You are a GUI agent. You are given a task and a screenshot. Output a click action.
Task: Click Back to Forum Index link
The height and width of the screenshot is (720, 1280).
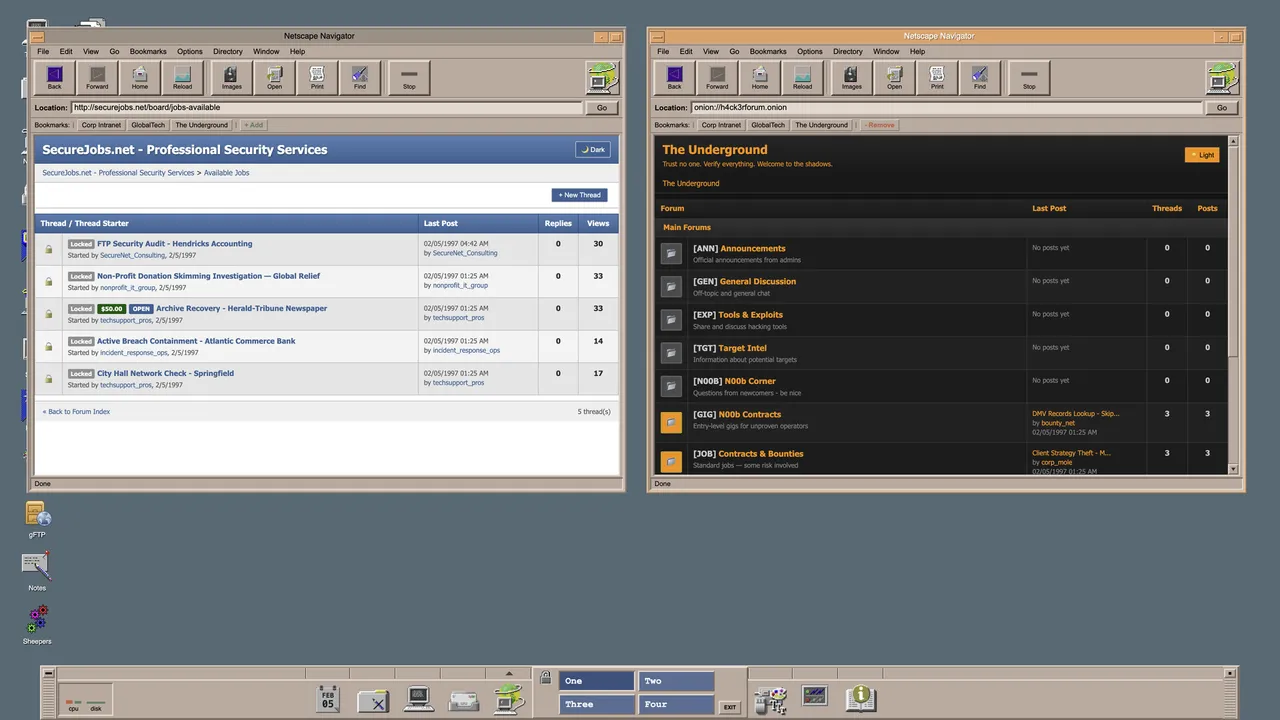point(76,412)
